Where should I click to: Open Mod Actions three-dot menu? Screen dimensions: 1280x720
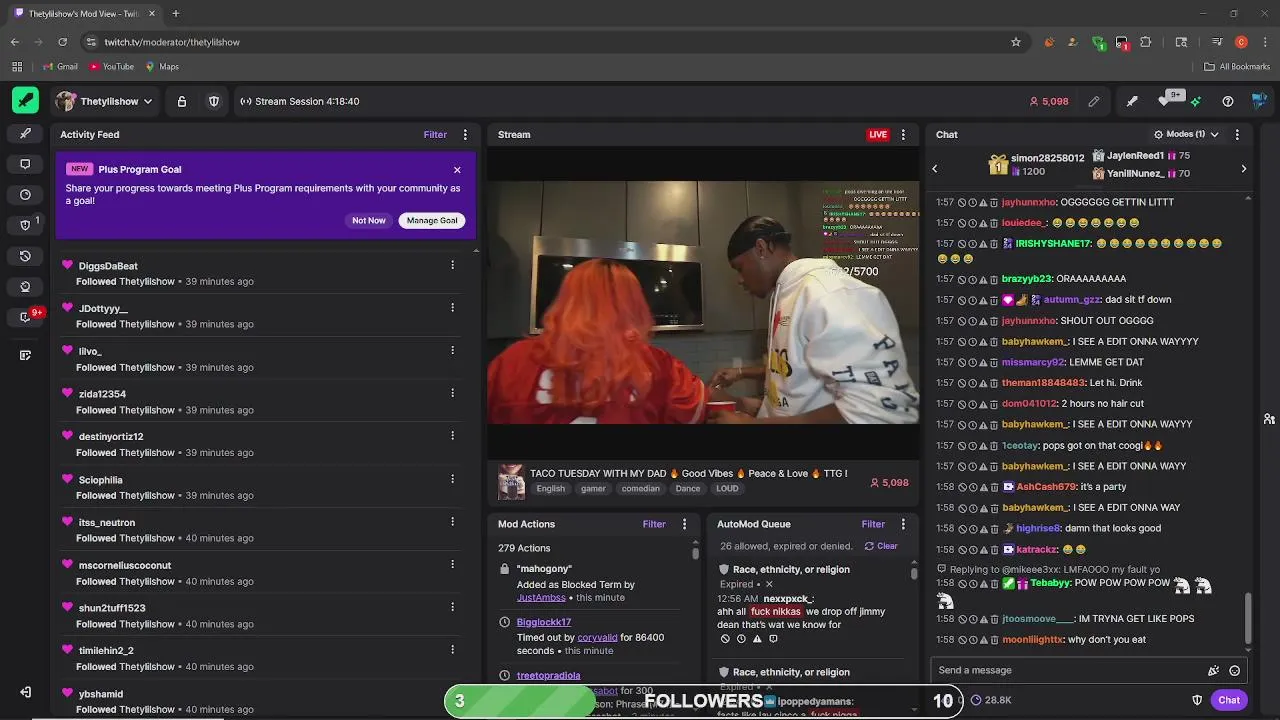point(684,524)
